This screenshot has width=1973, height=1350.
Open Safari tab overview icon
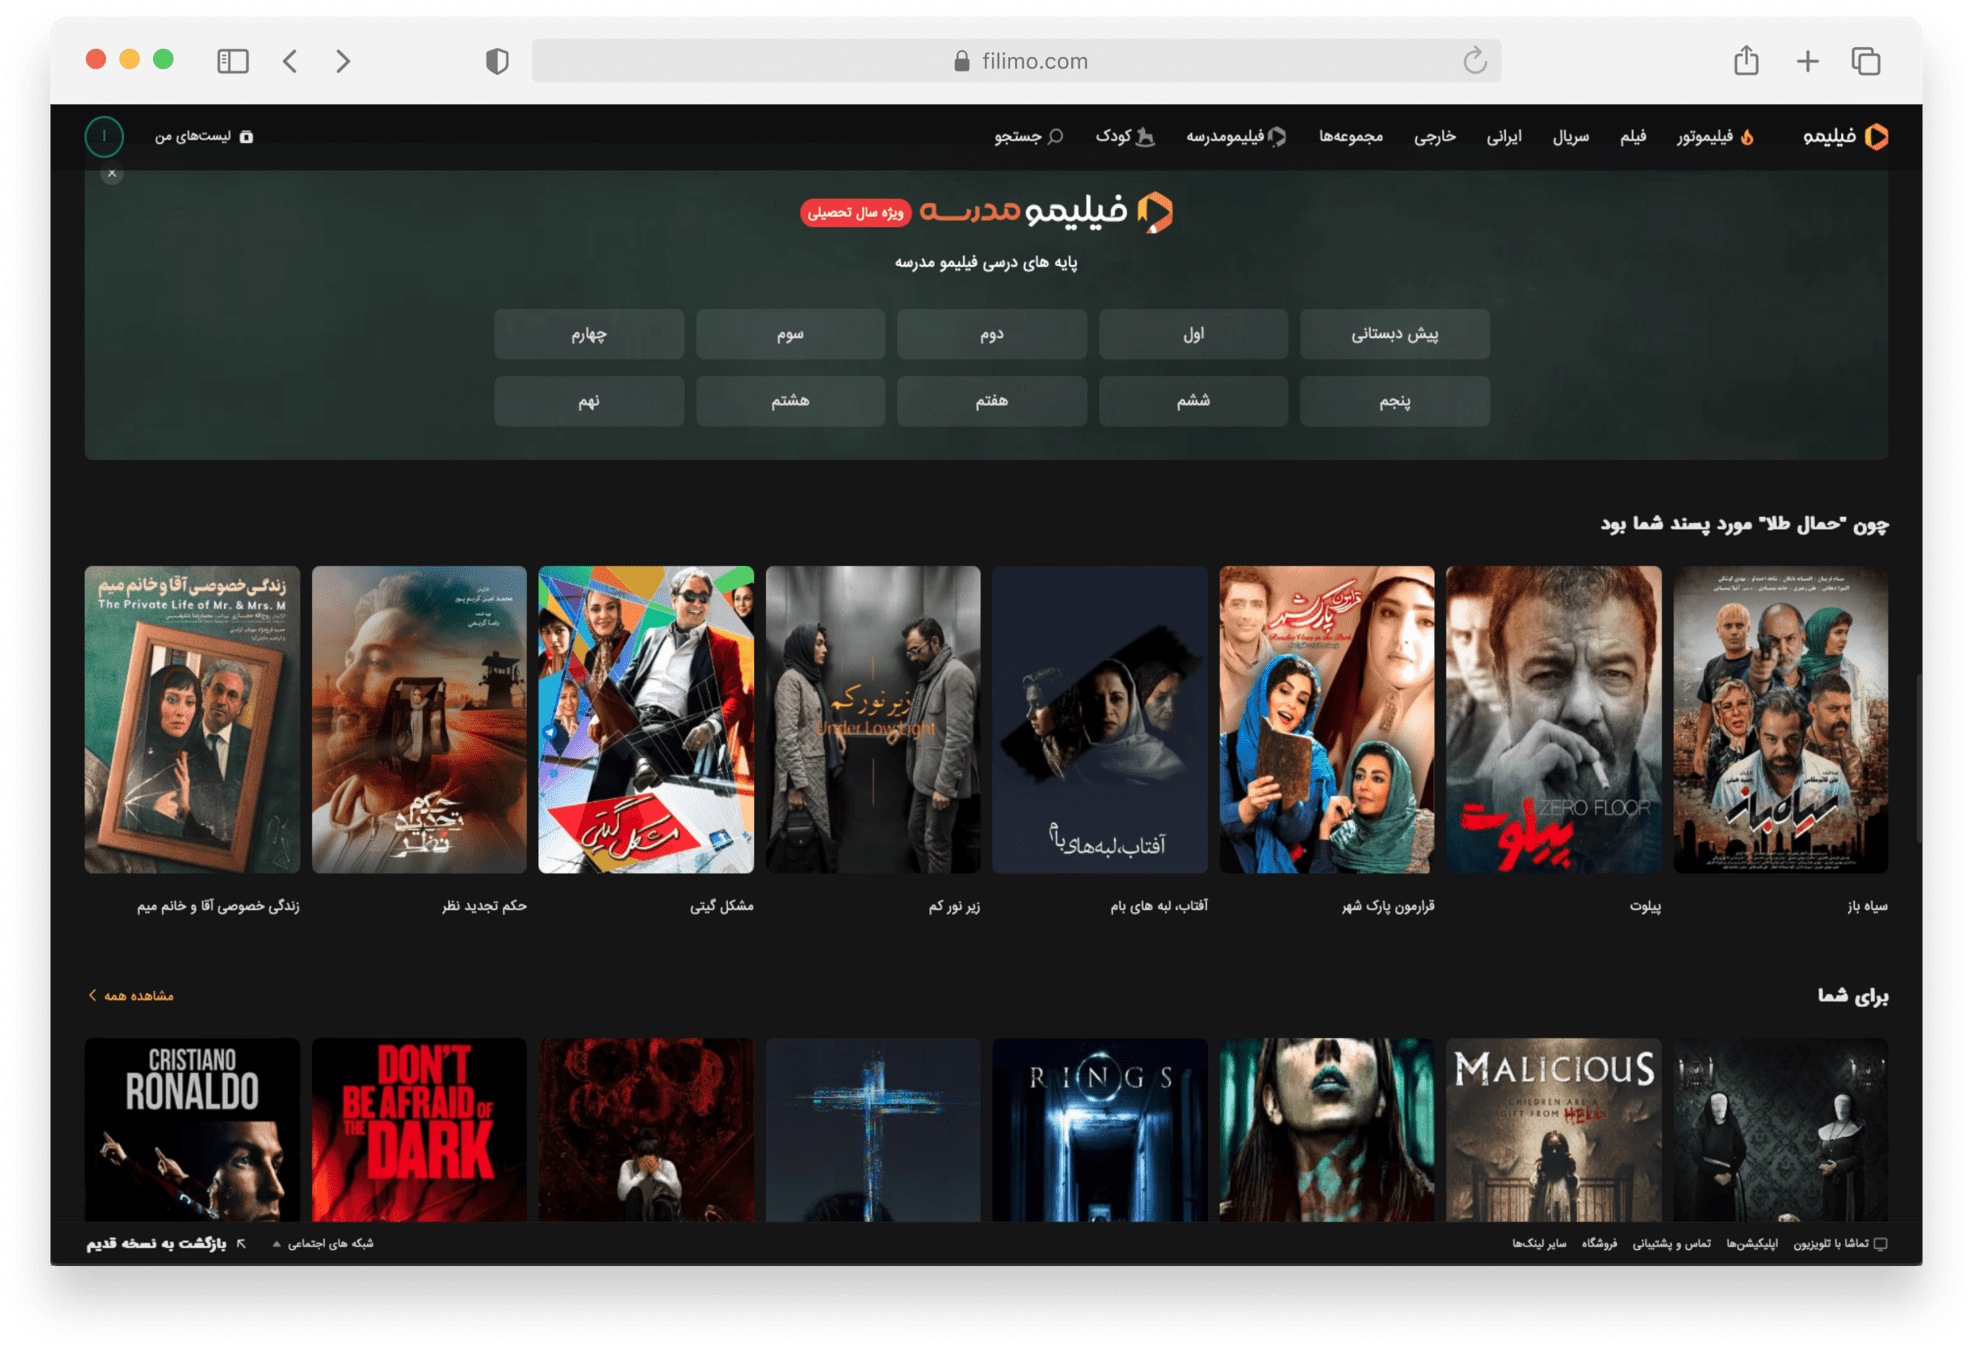tap(1866, 61)
